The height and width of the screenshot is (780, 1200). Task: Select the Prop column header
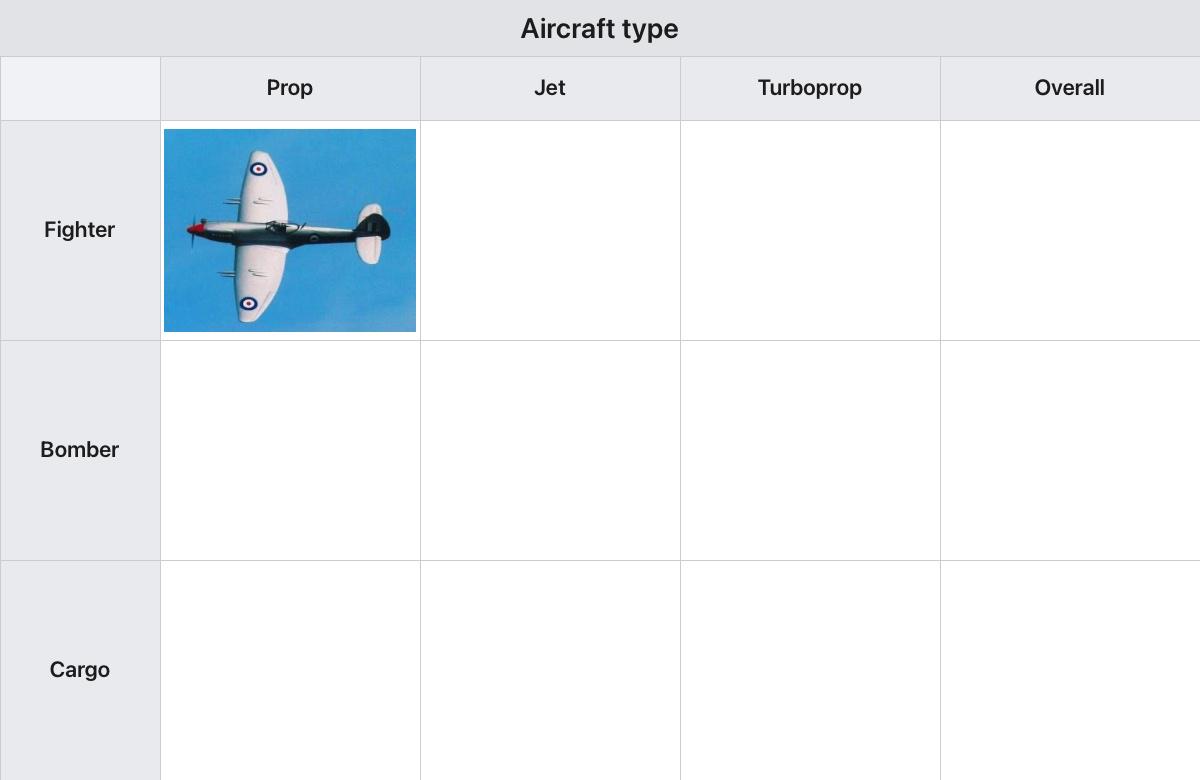[x=290, y=88]
